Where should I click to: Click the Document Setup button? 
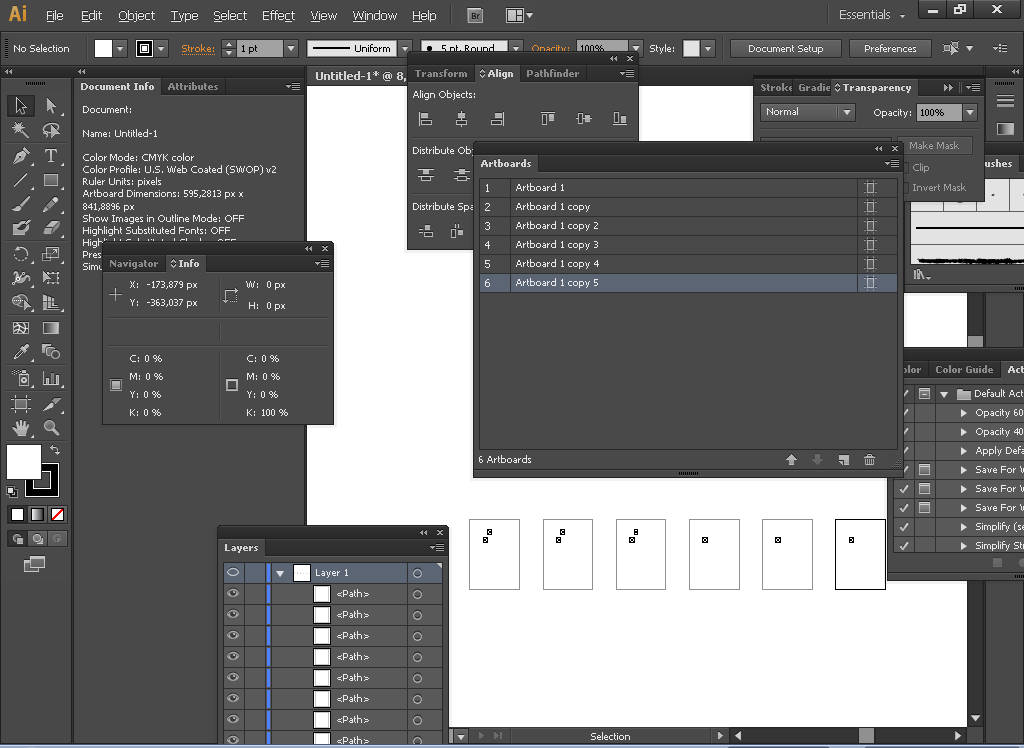(x=785, y=48)
